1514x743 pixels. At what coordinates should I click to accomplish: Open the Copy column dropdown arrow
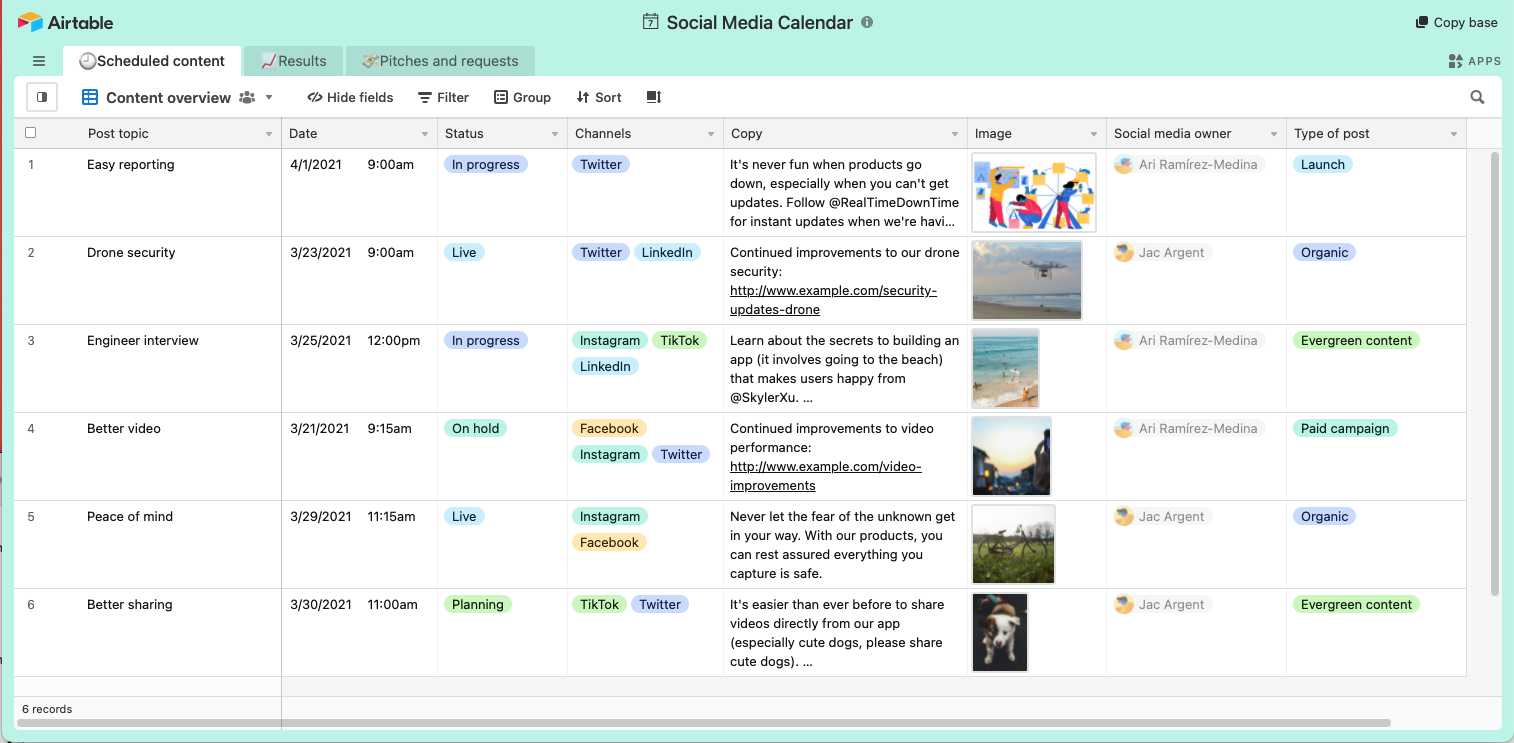click(x=955, y=134)
